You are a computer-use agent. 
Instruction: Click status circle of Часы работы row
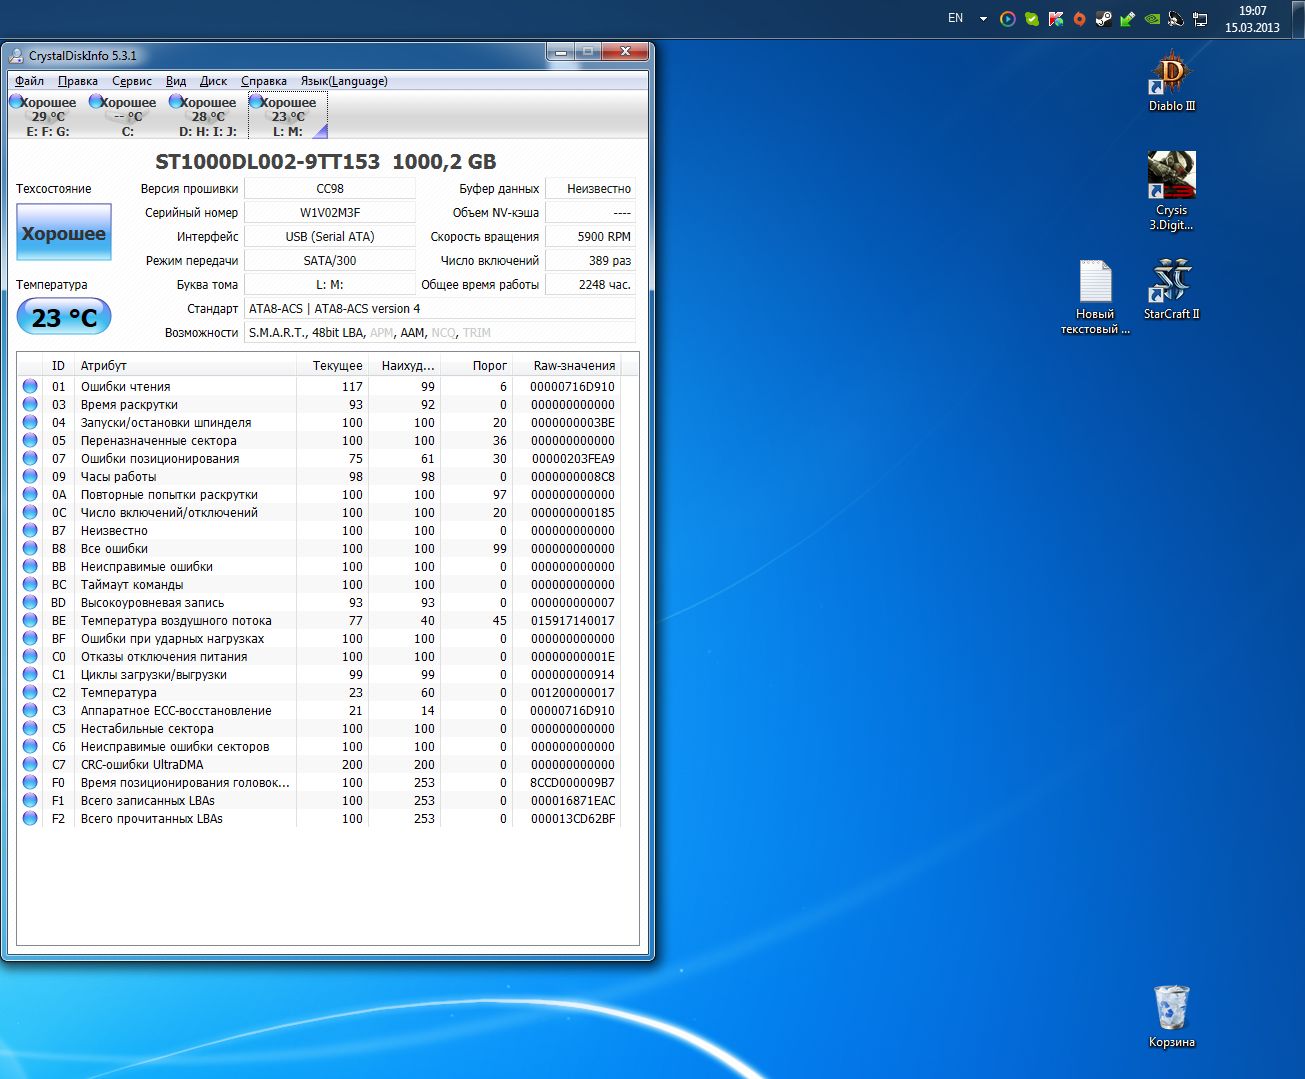30,476
